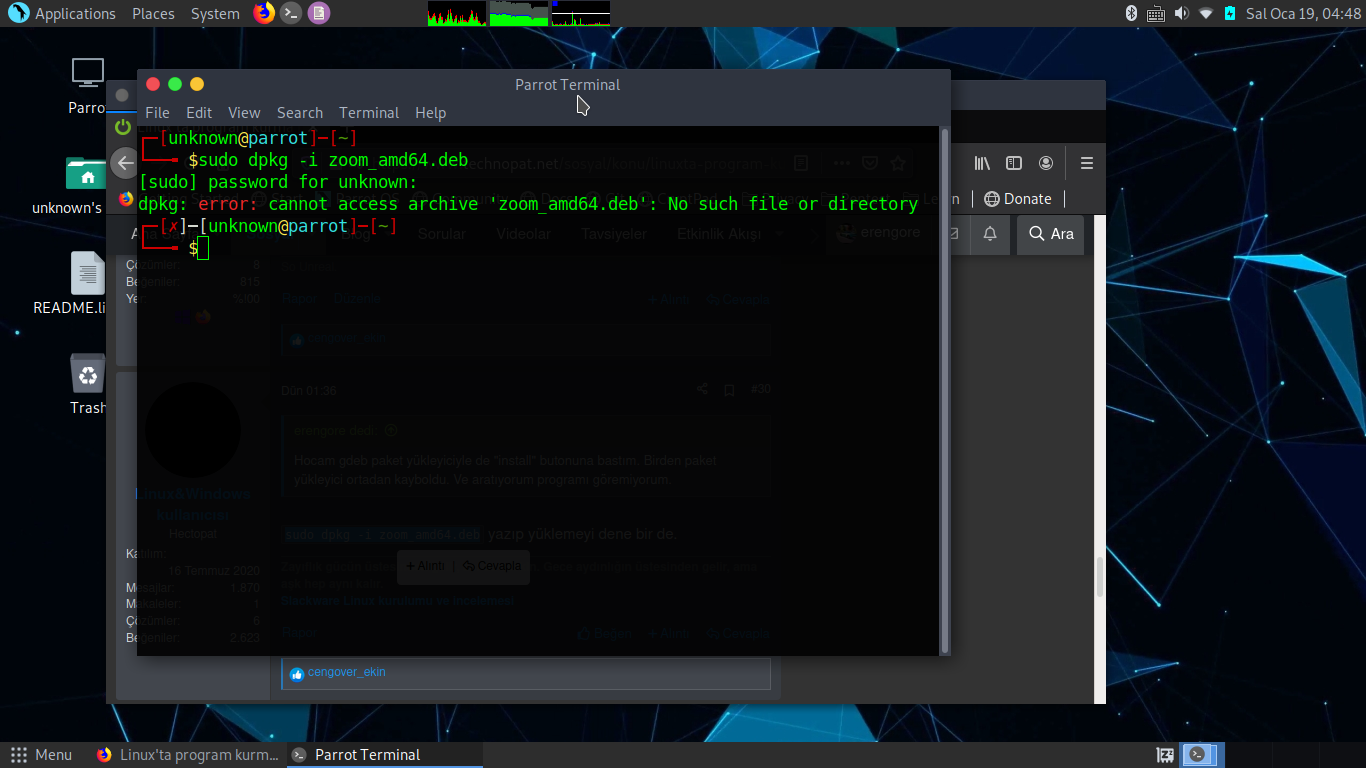Open the Firefox hamburger menu
The image size is (1366, 768).
1087,163
